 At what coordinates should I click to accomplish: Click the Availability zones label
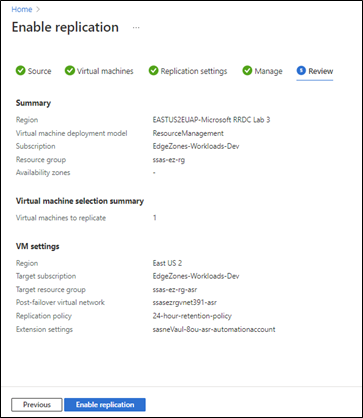pos(43,173)
